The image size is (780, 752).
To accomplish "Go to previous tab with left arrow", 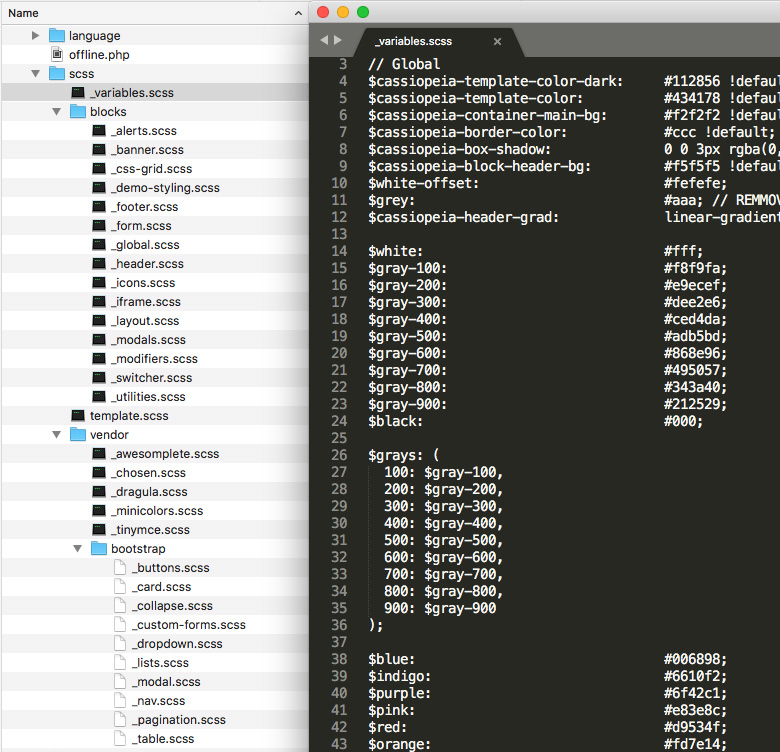I will coord(324,40).
